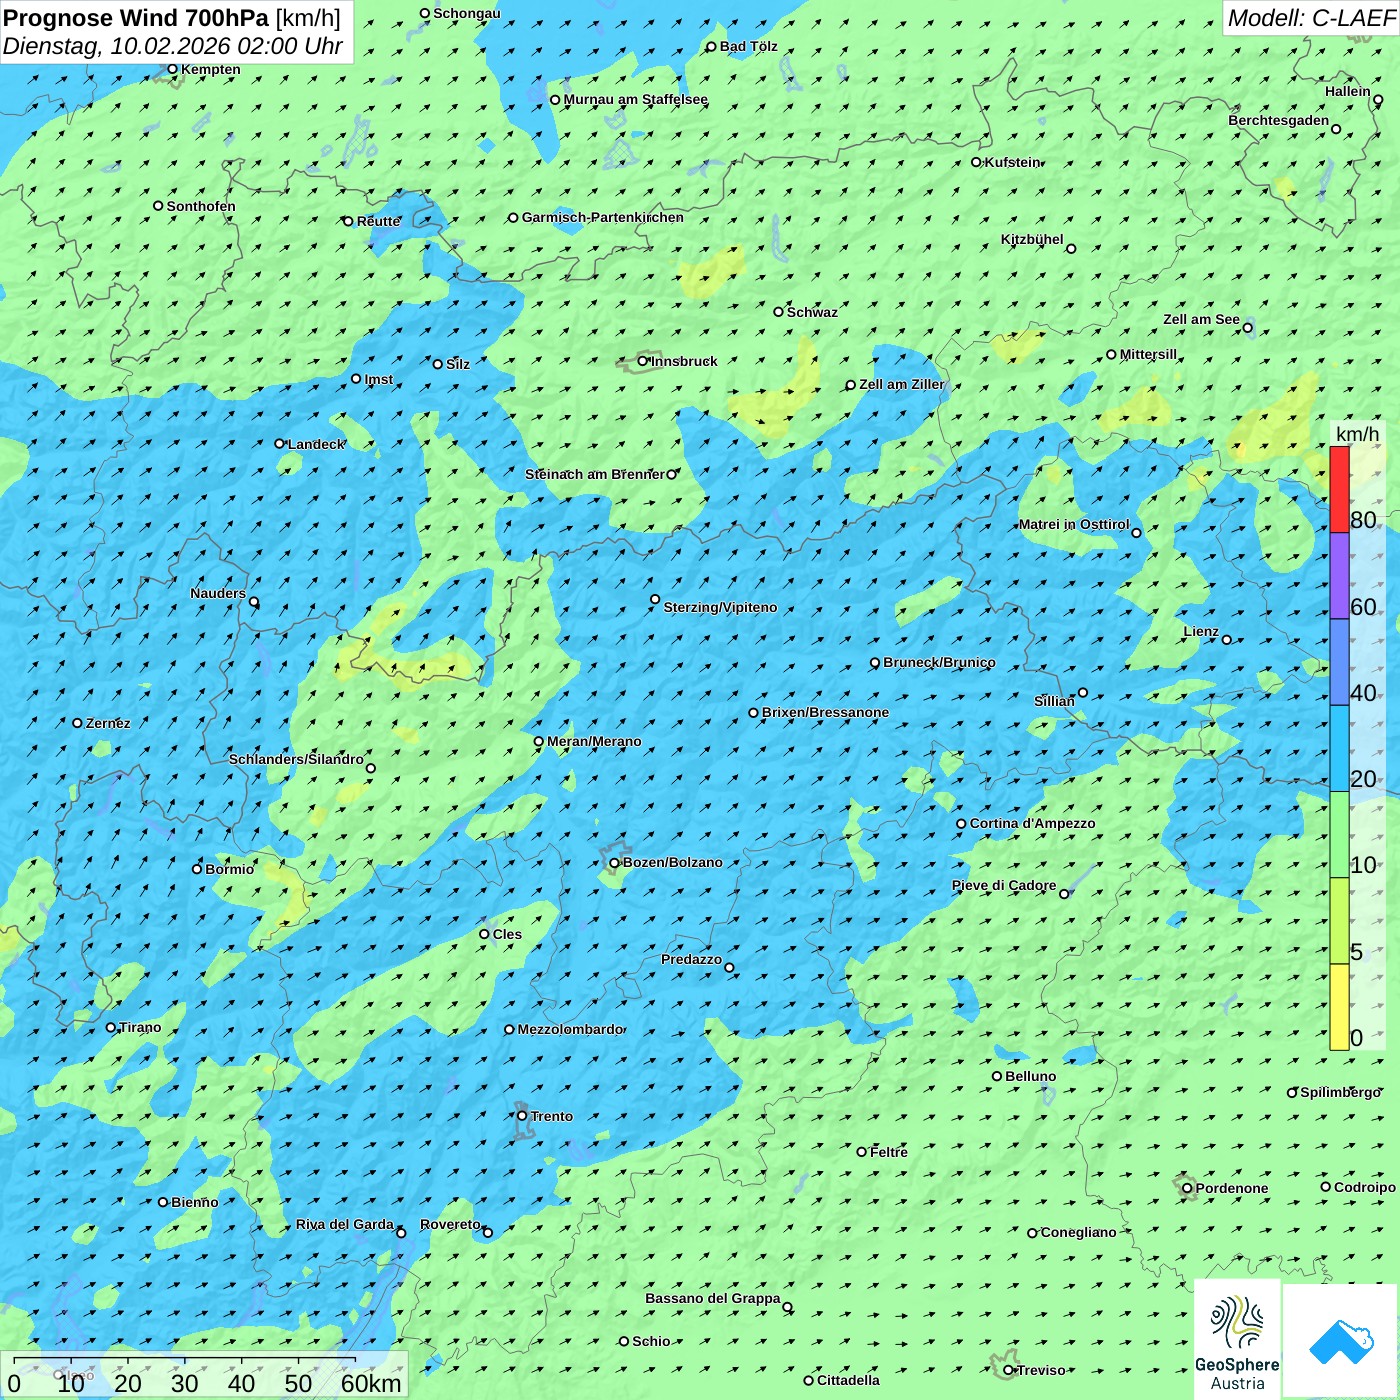Click the purple 60 km/h legend swatch

click(1339, 576)
